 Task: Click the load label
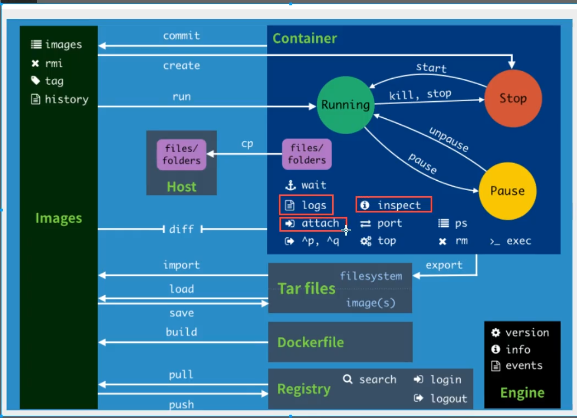pyautogui.click(x=182, y=289)
